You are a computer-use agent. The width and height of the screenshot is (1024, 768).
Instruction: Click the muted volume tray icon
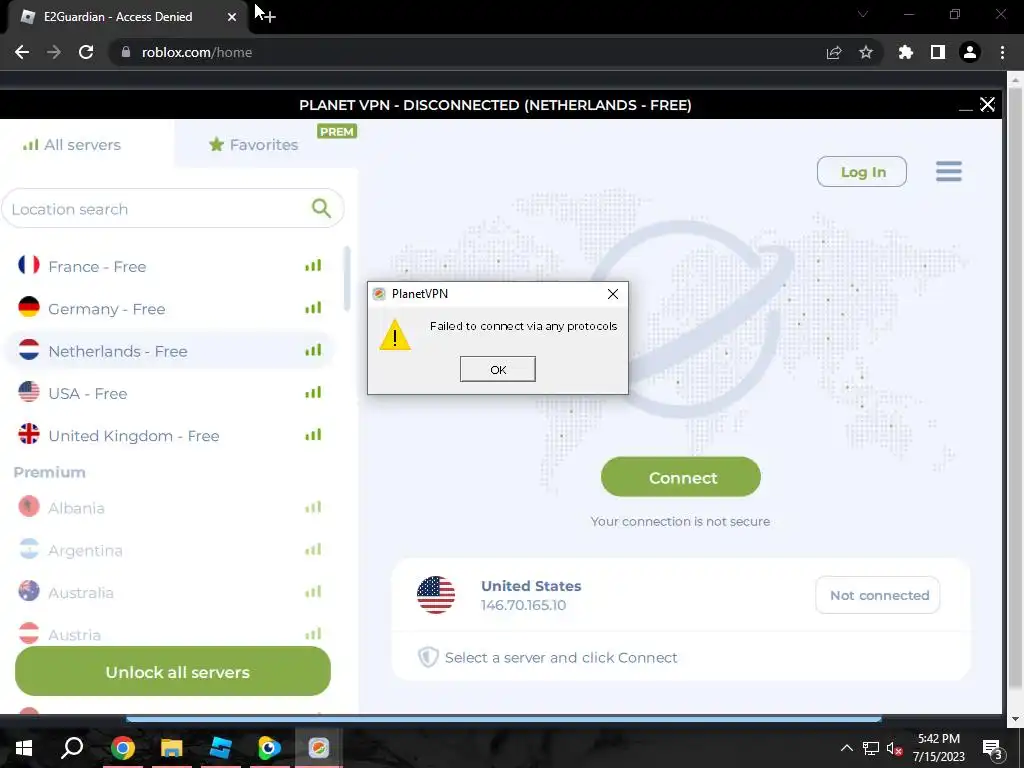coord(894,748)
